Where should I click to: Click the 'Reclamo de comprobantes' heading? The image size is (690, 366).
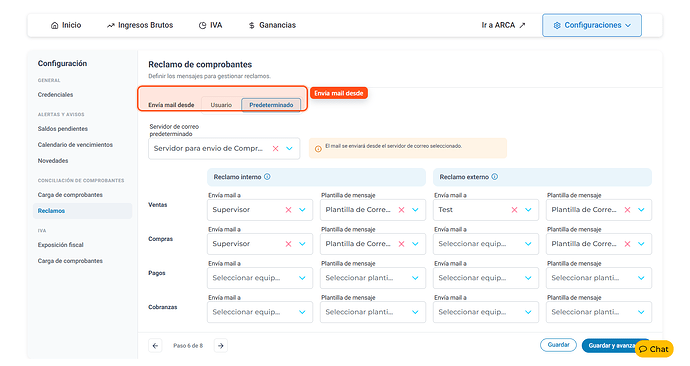(x=200, y=64)
